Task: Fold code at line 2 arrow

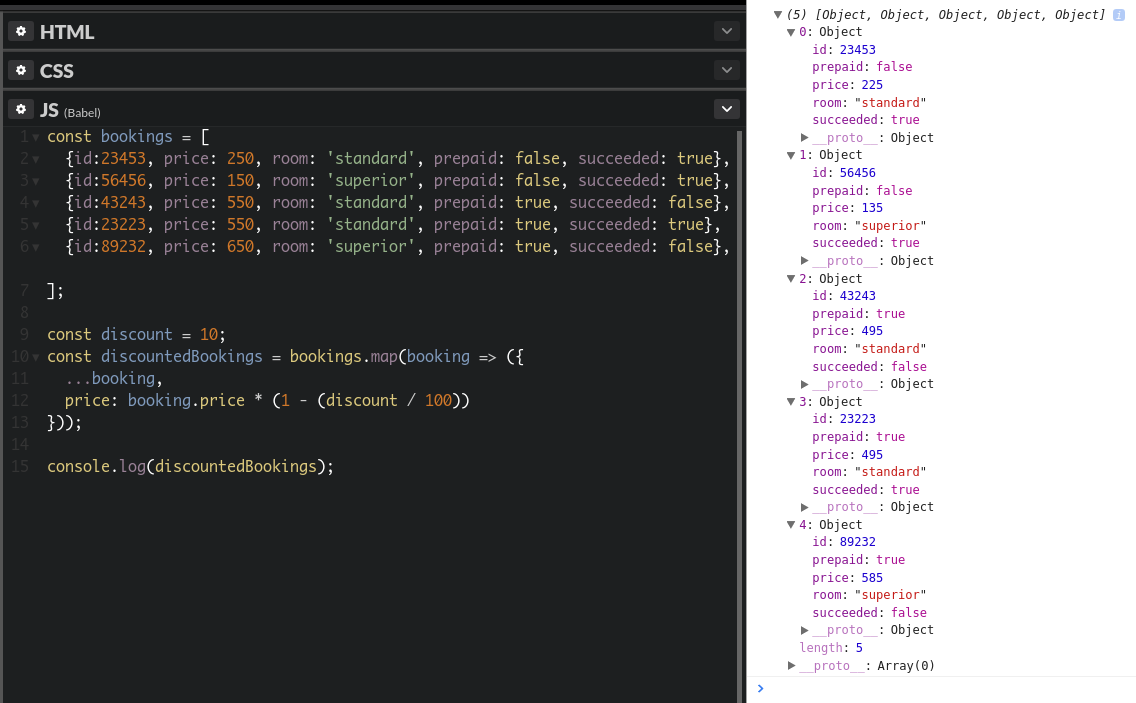Action: [36, 159]
